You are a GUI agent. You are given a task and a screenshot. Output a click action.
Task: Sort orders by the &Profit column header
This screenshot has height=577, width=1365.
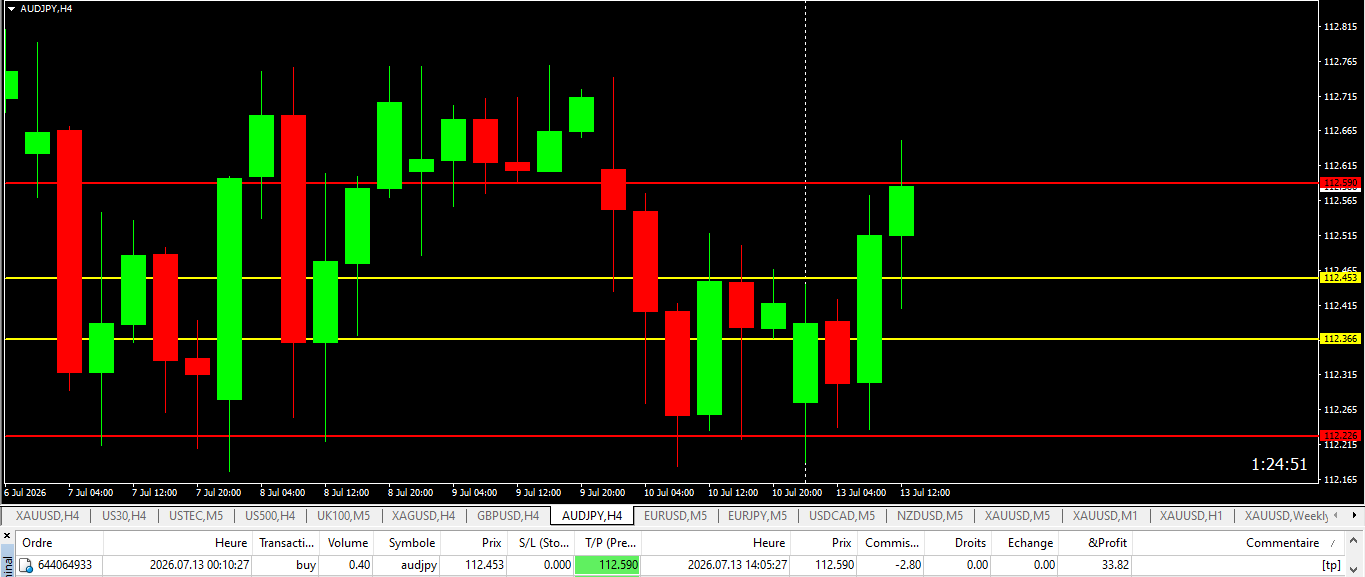click(1107, 543)
